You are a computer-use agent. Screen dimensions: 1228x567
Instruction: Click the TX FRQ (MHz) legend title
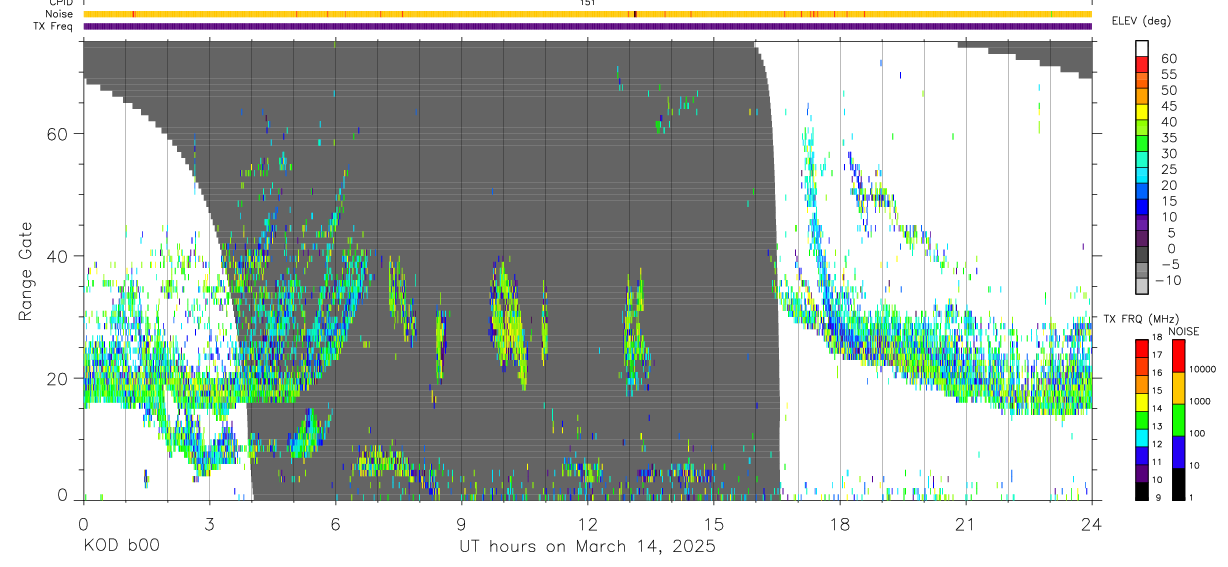coord(1137,319)
